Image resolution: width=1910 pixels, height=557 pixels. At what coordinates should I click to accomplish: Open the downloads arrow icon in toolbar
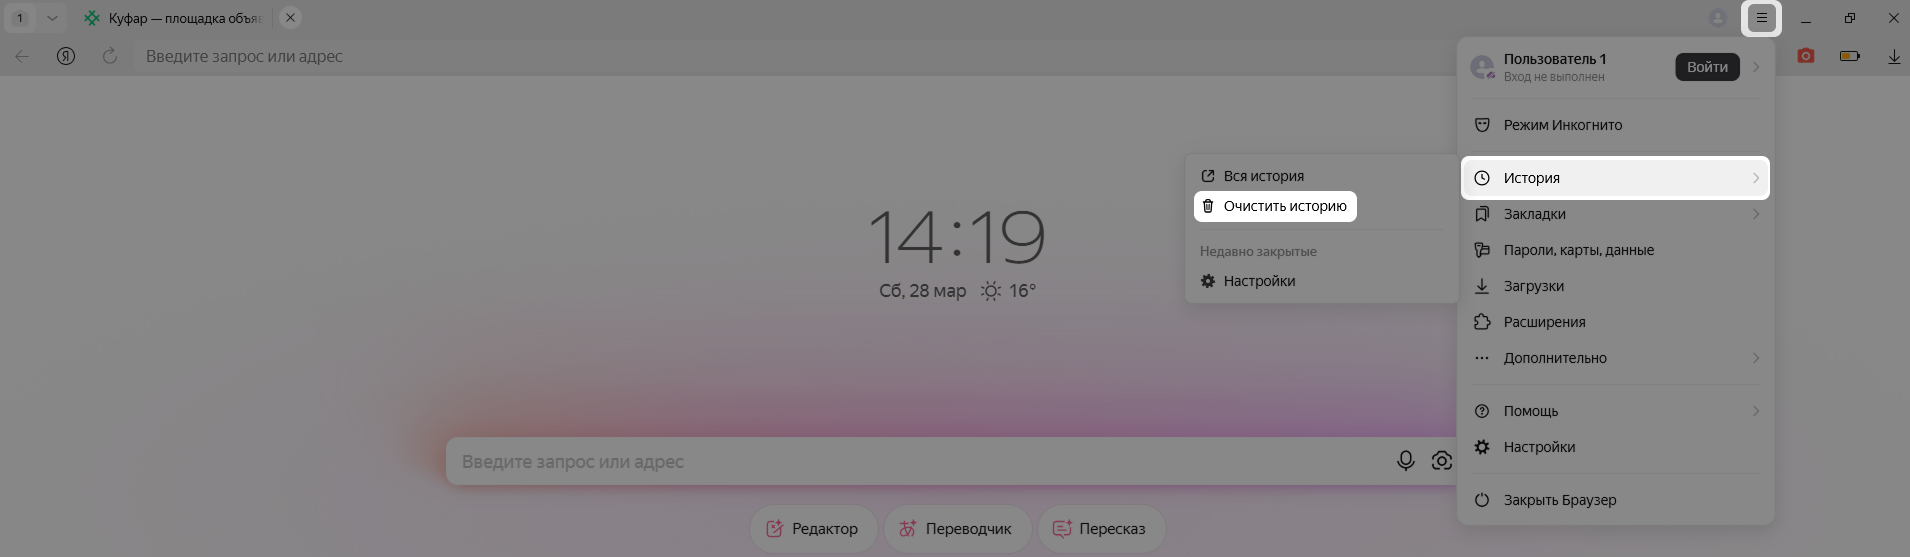[1894, 57]
